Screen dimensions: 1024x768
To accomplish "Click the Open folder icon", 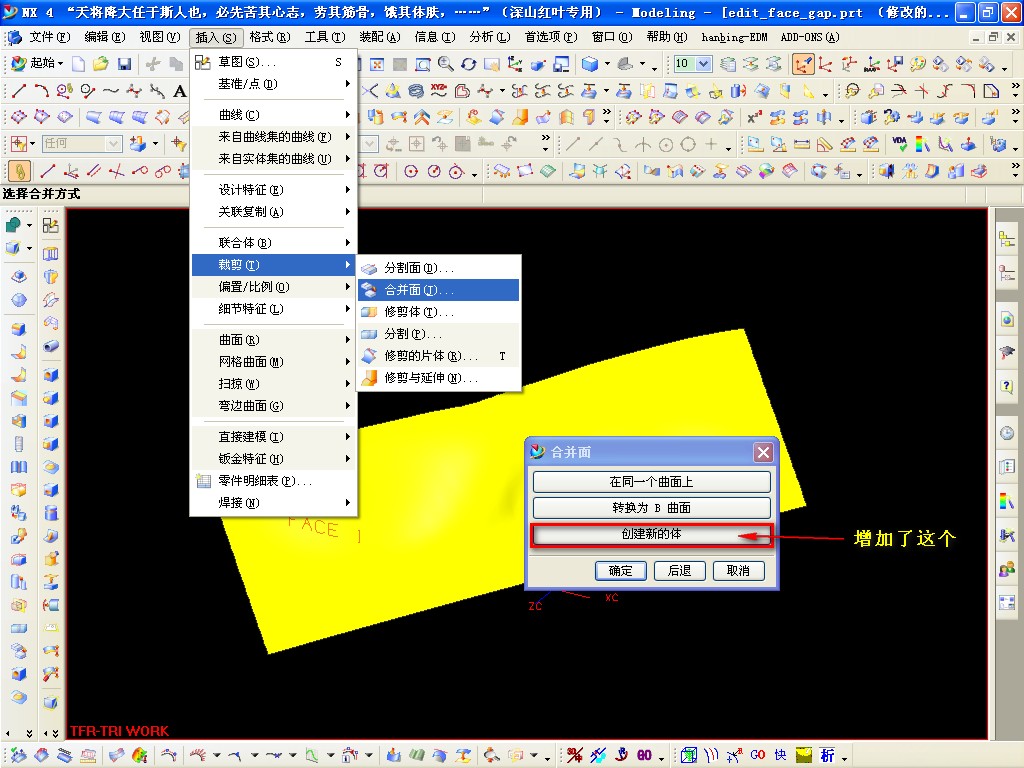I will click(x=101, y=63).
